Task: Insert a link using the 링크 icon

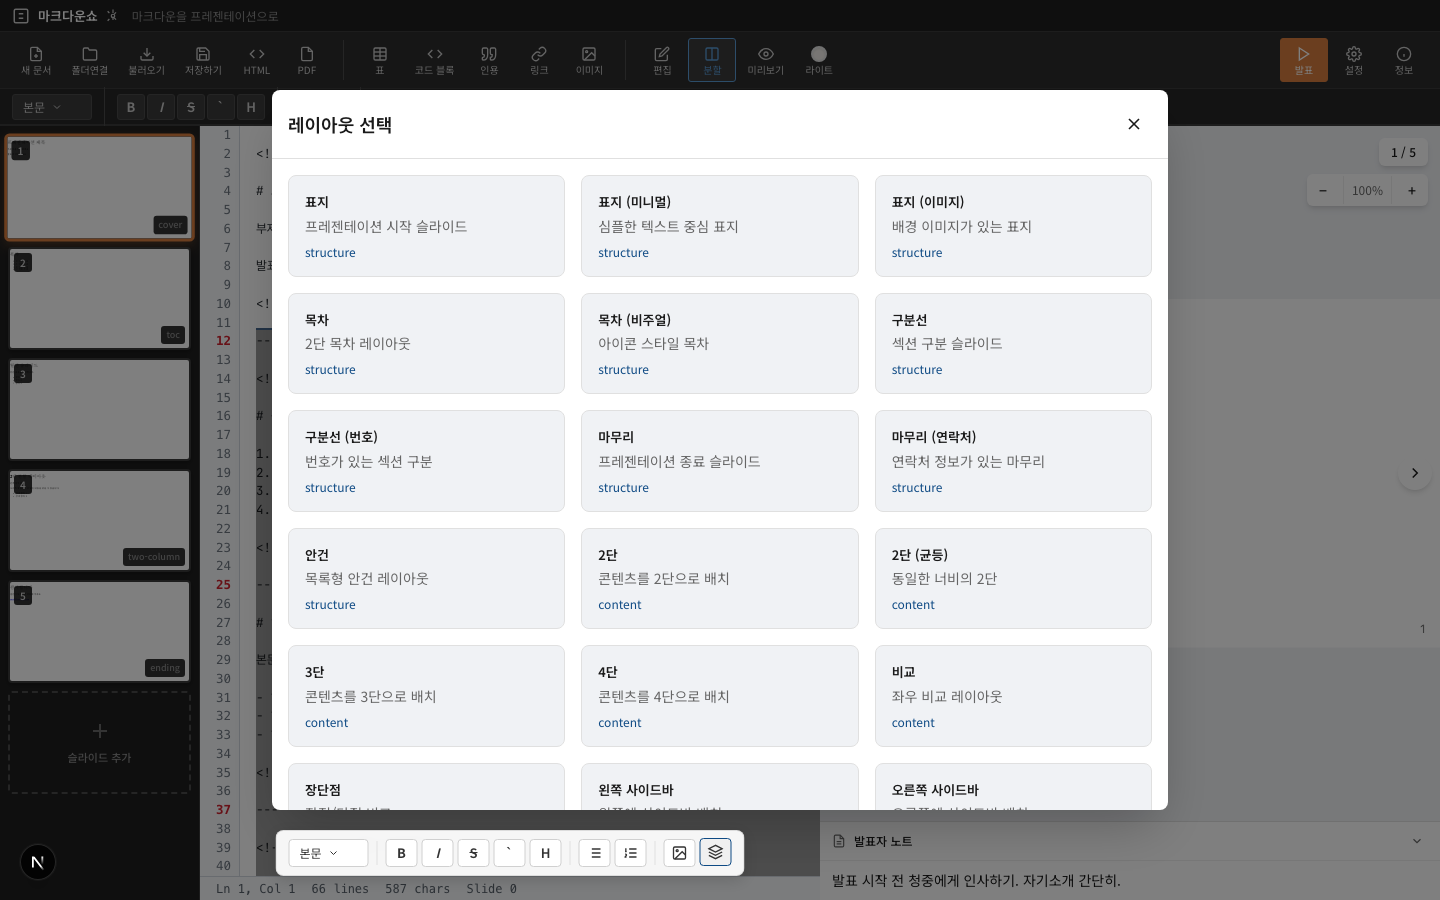Action: tap(539, 60)
